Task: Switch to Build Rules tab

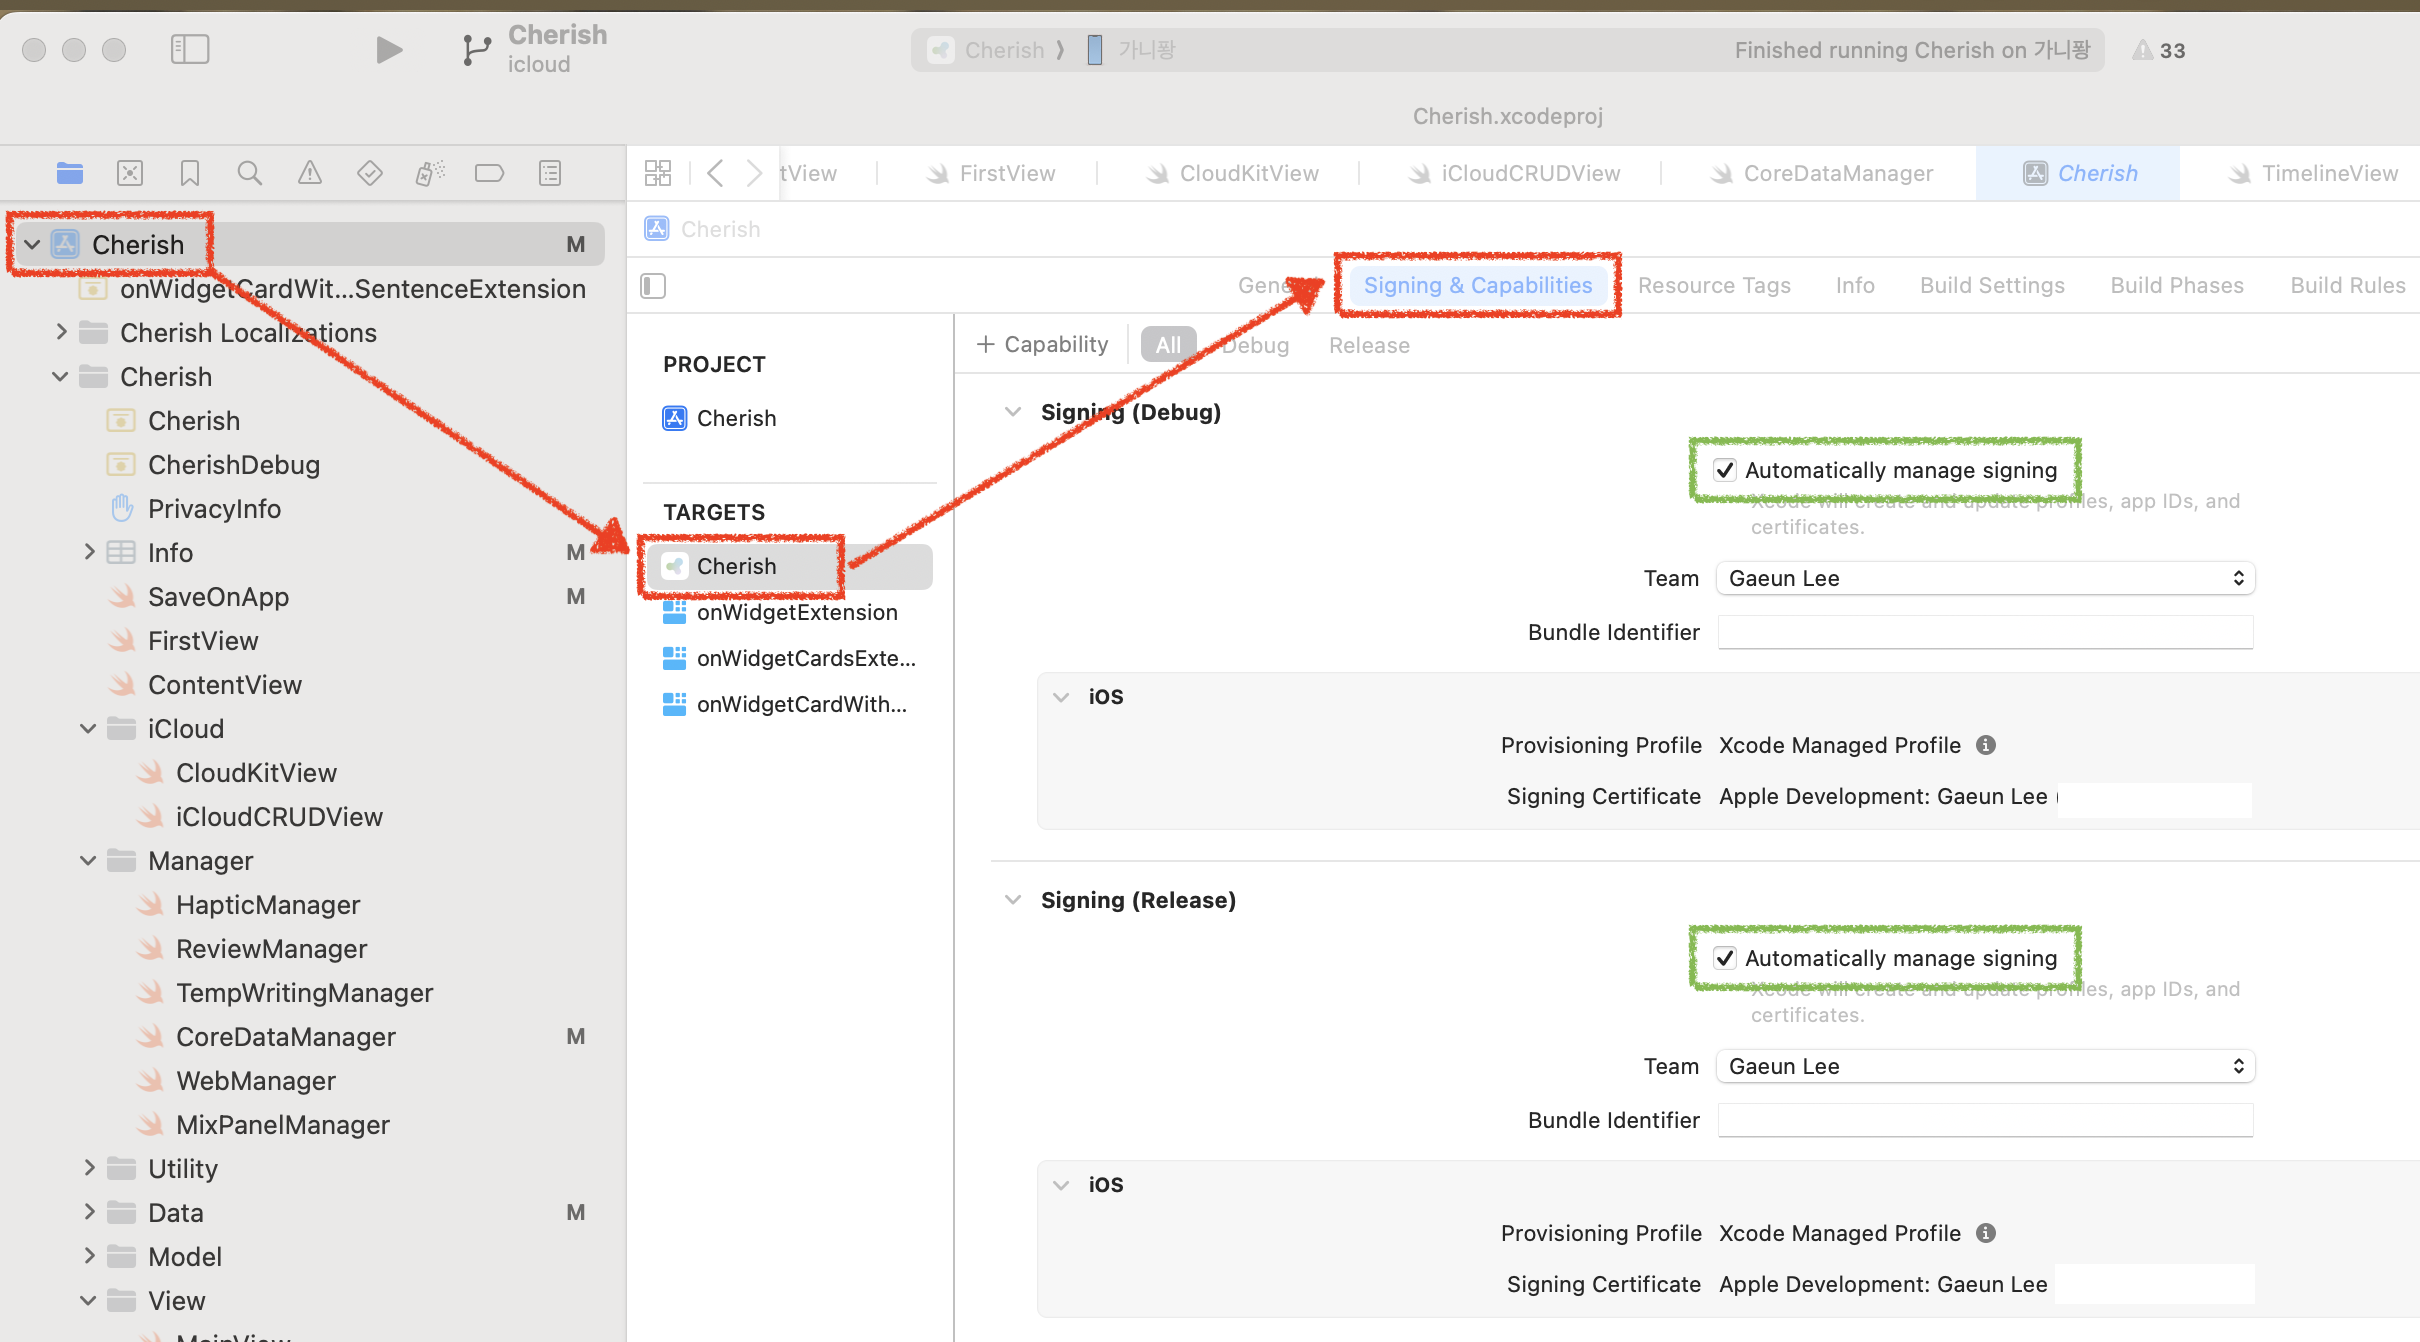Action: pyautogui.click(x=2348, y=285)
